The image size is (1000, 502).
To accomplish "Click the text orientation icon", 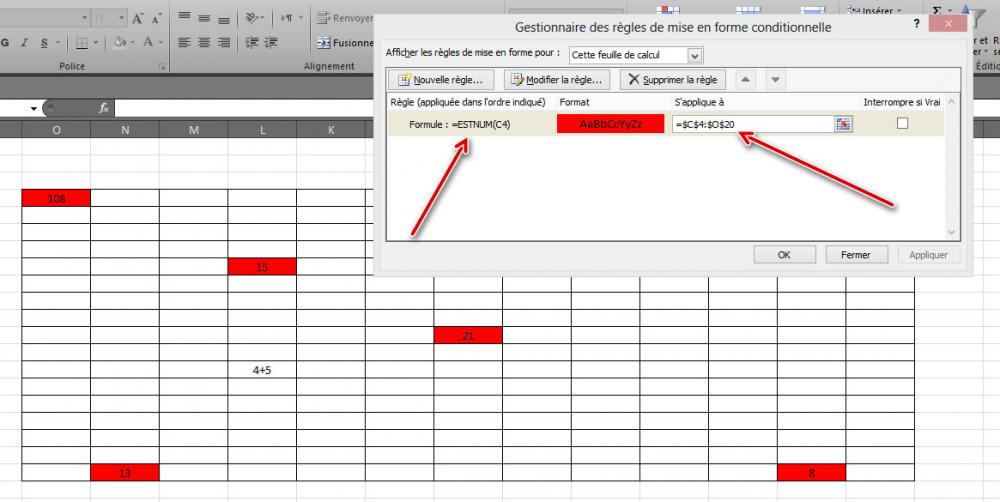I will pos(255,18).
